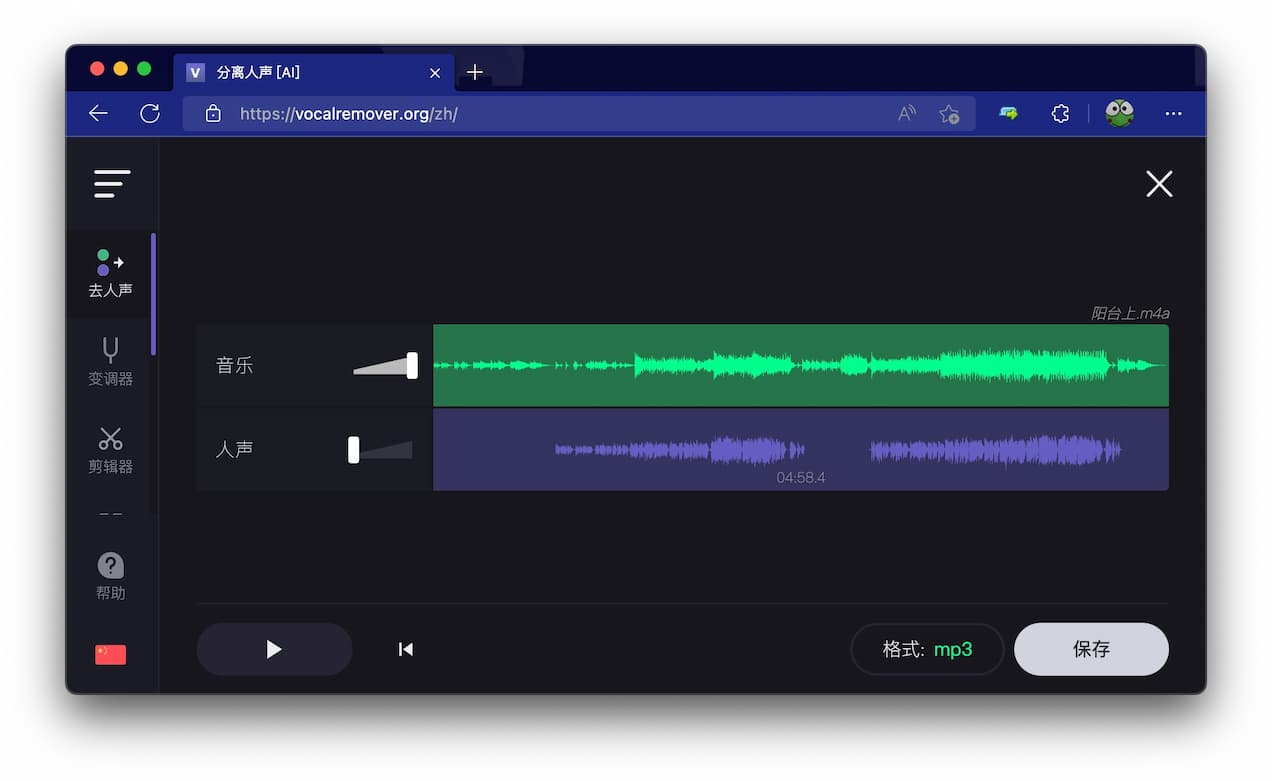This screenshot has height=781, width=1272.
Task: Select the vocal remover (去人声) tool
Action: 110,273
